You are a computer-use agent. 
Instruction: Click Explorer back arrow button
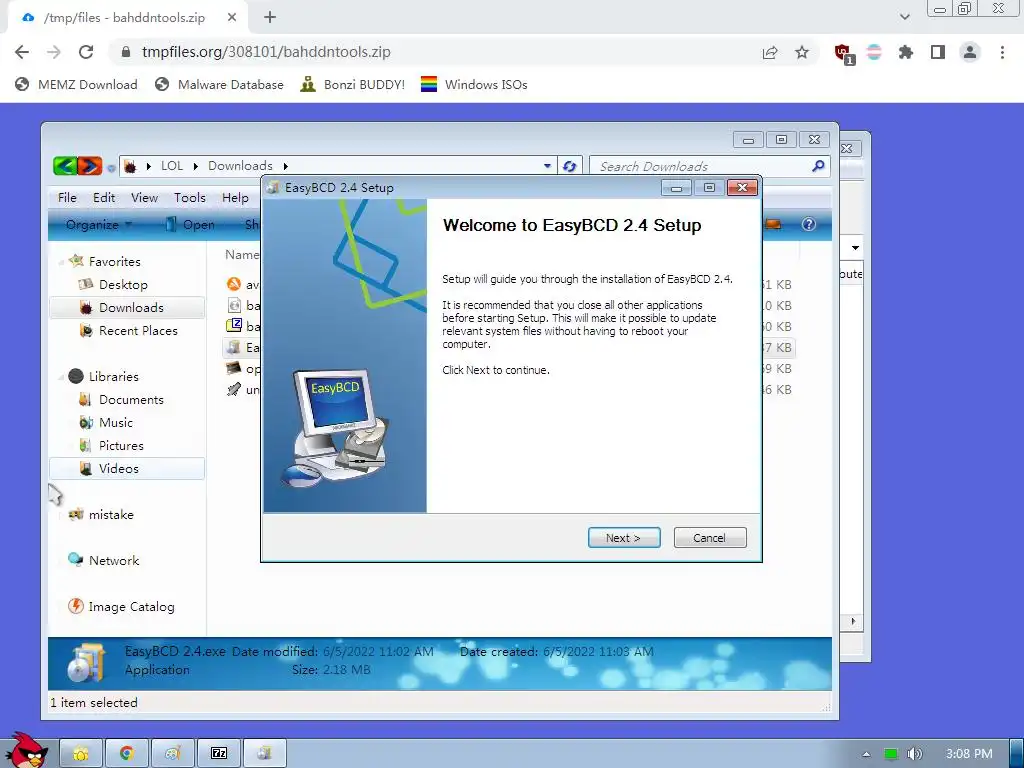click(x=65, y=166)
